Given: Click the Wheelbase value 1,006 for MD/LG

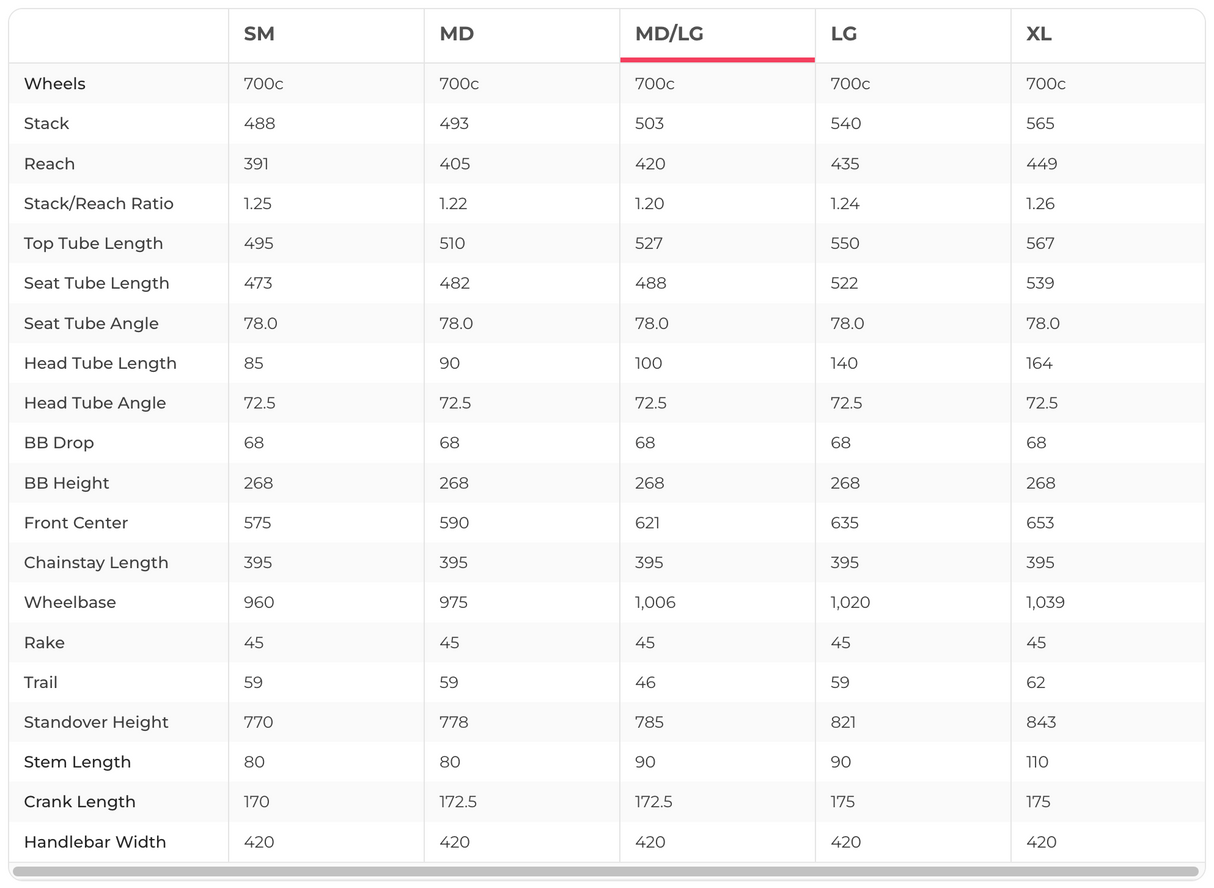Looking at the screenshot, I should click(x=655, y=603).
